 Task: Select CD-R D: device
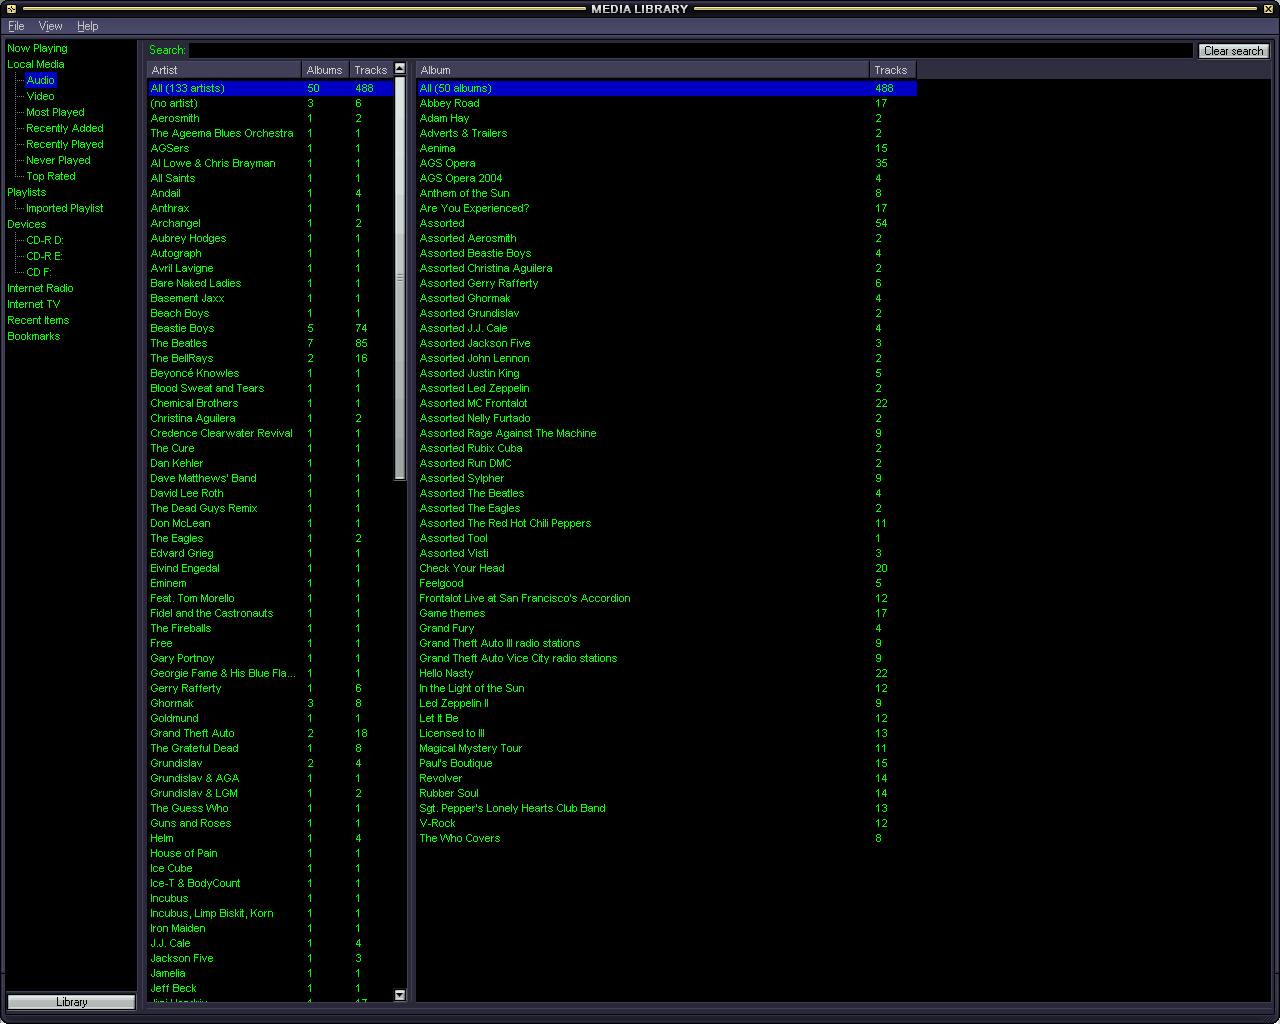coord(45,240)
